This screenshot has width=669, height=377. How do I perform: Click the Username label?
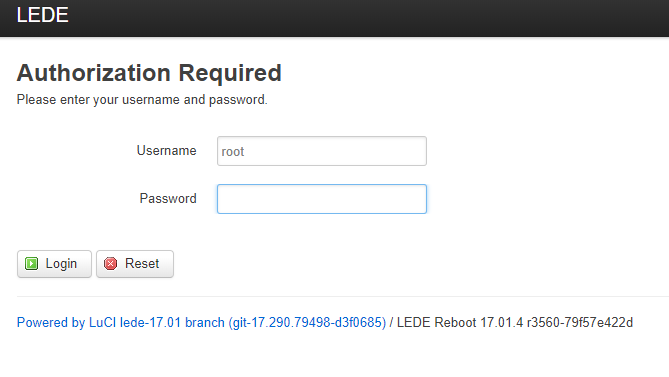[x=166, y=151]
